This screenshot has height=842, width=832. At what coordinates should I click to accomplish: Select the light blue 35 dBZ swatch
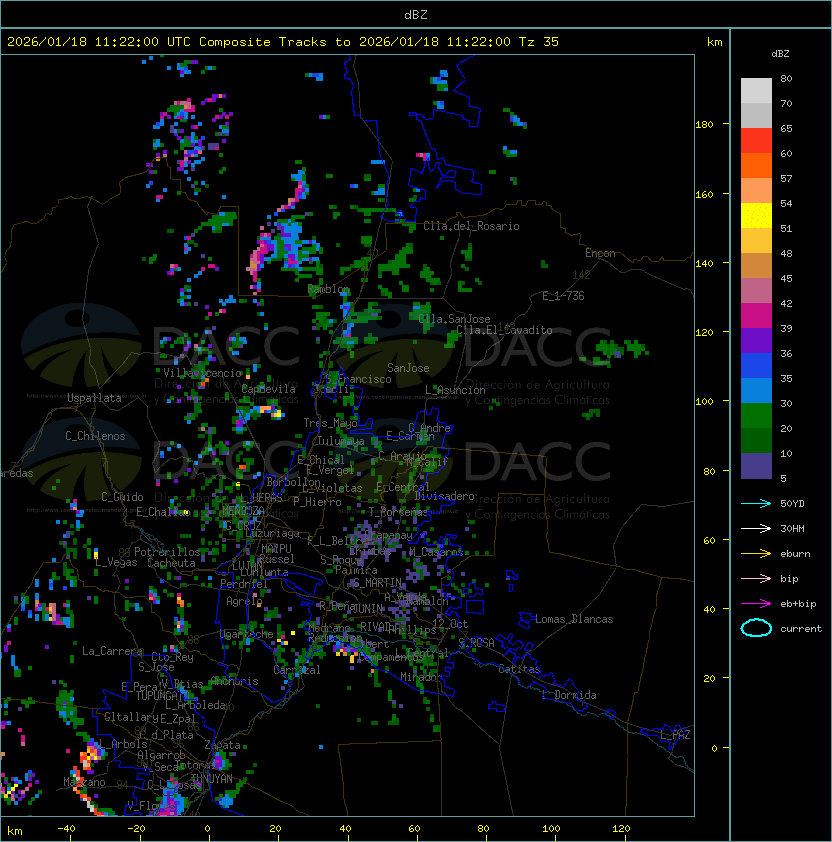click(756, 390)
